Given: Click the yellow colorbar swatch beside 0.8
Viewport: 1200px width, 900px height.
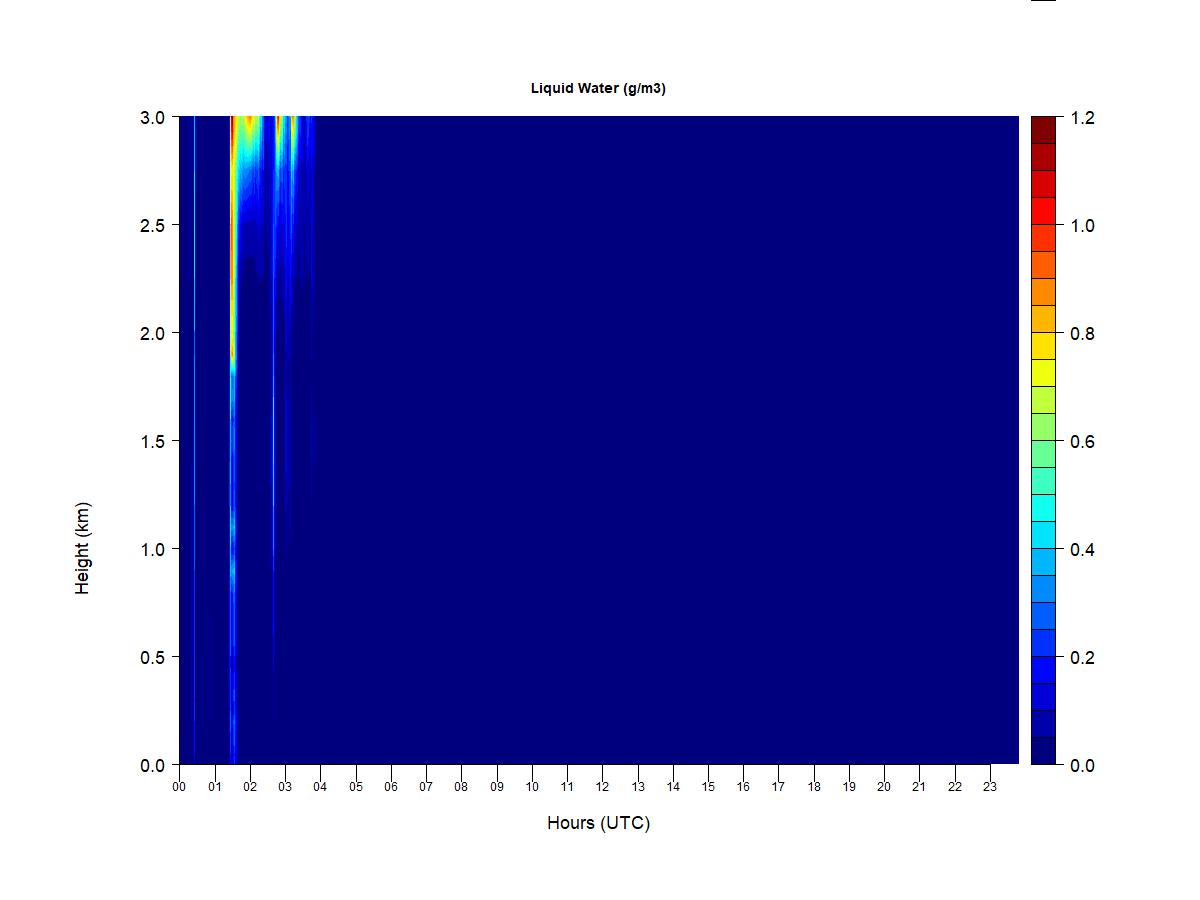Looking at the screenshot, I should coord(1044,346).
